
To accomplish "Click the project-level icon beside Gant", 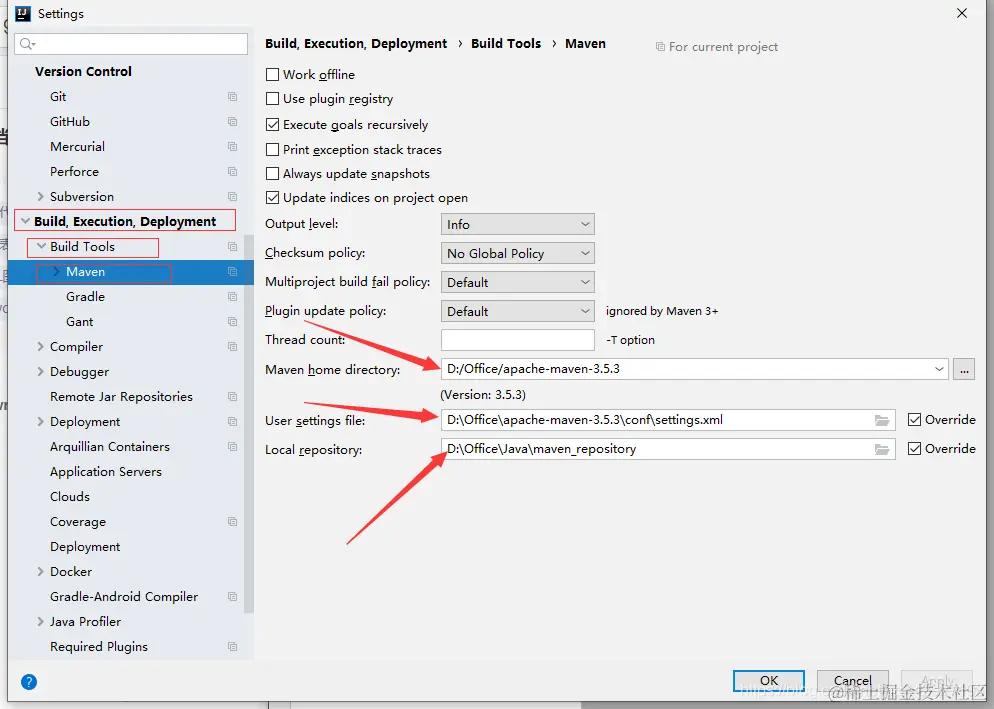I will (x=232, y=322).
